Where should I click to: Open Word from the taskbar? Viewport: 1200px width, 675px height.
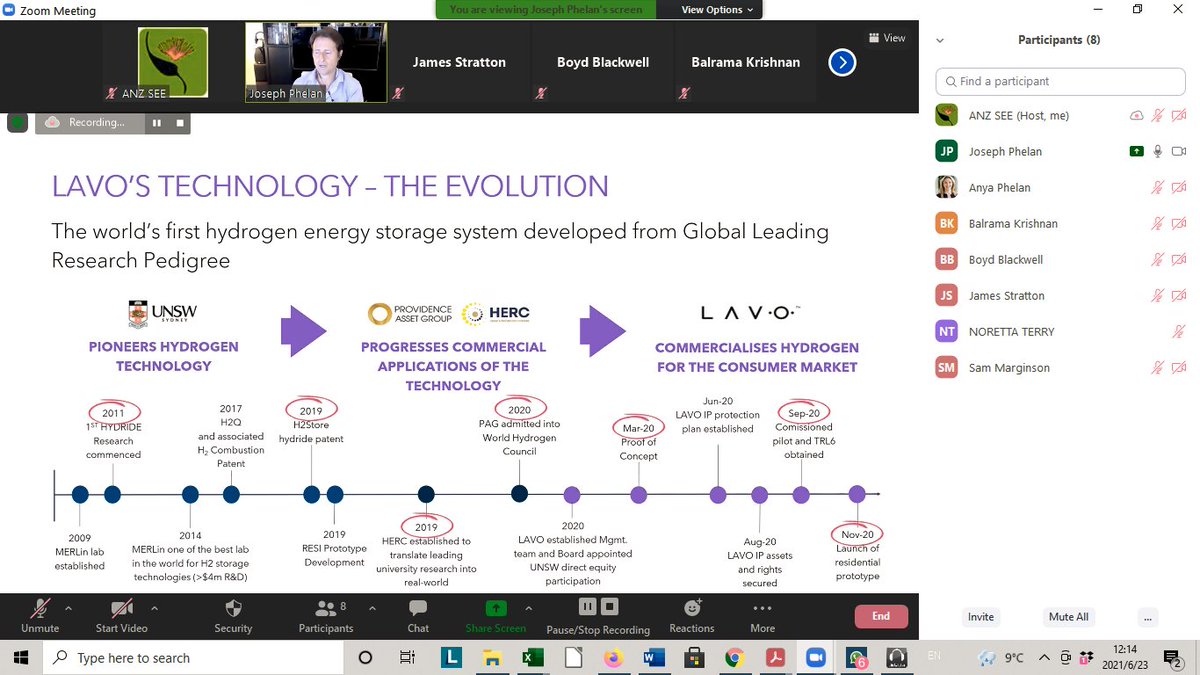[654, 658]
